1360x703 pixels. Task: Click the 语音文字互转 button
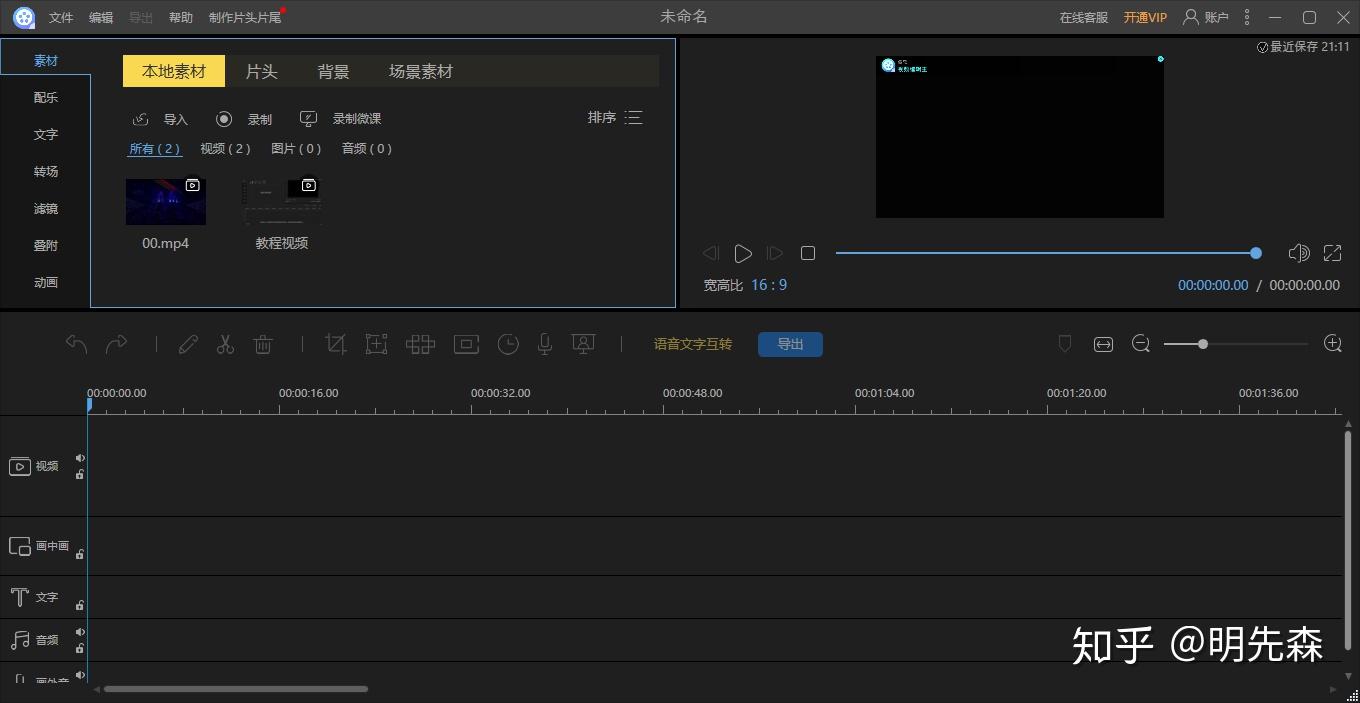(692, 343)
